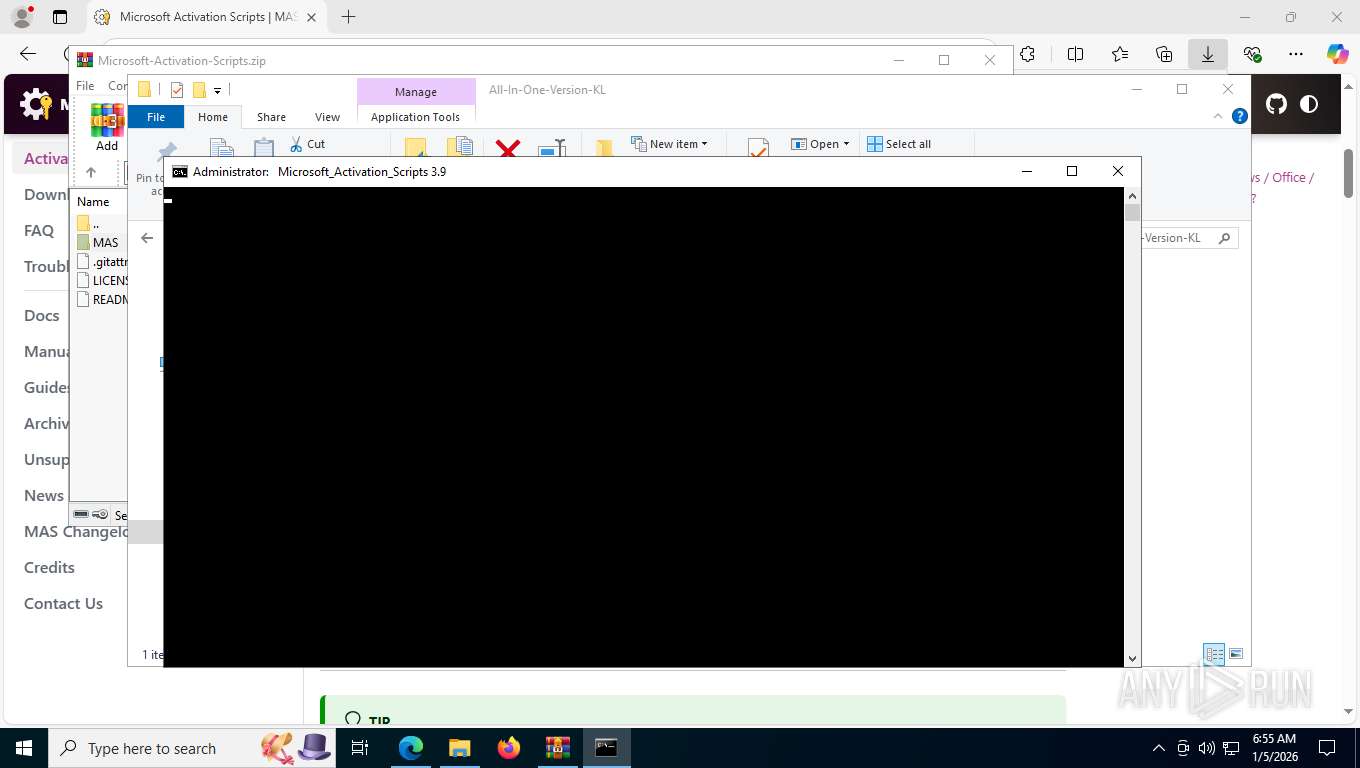Open Edge Collections icon
The image size is (1360, 768).
(x=1163, y=55)
